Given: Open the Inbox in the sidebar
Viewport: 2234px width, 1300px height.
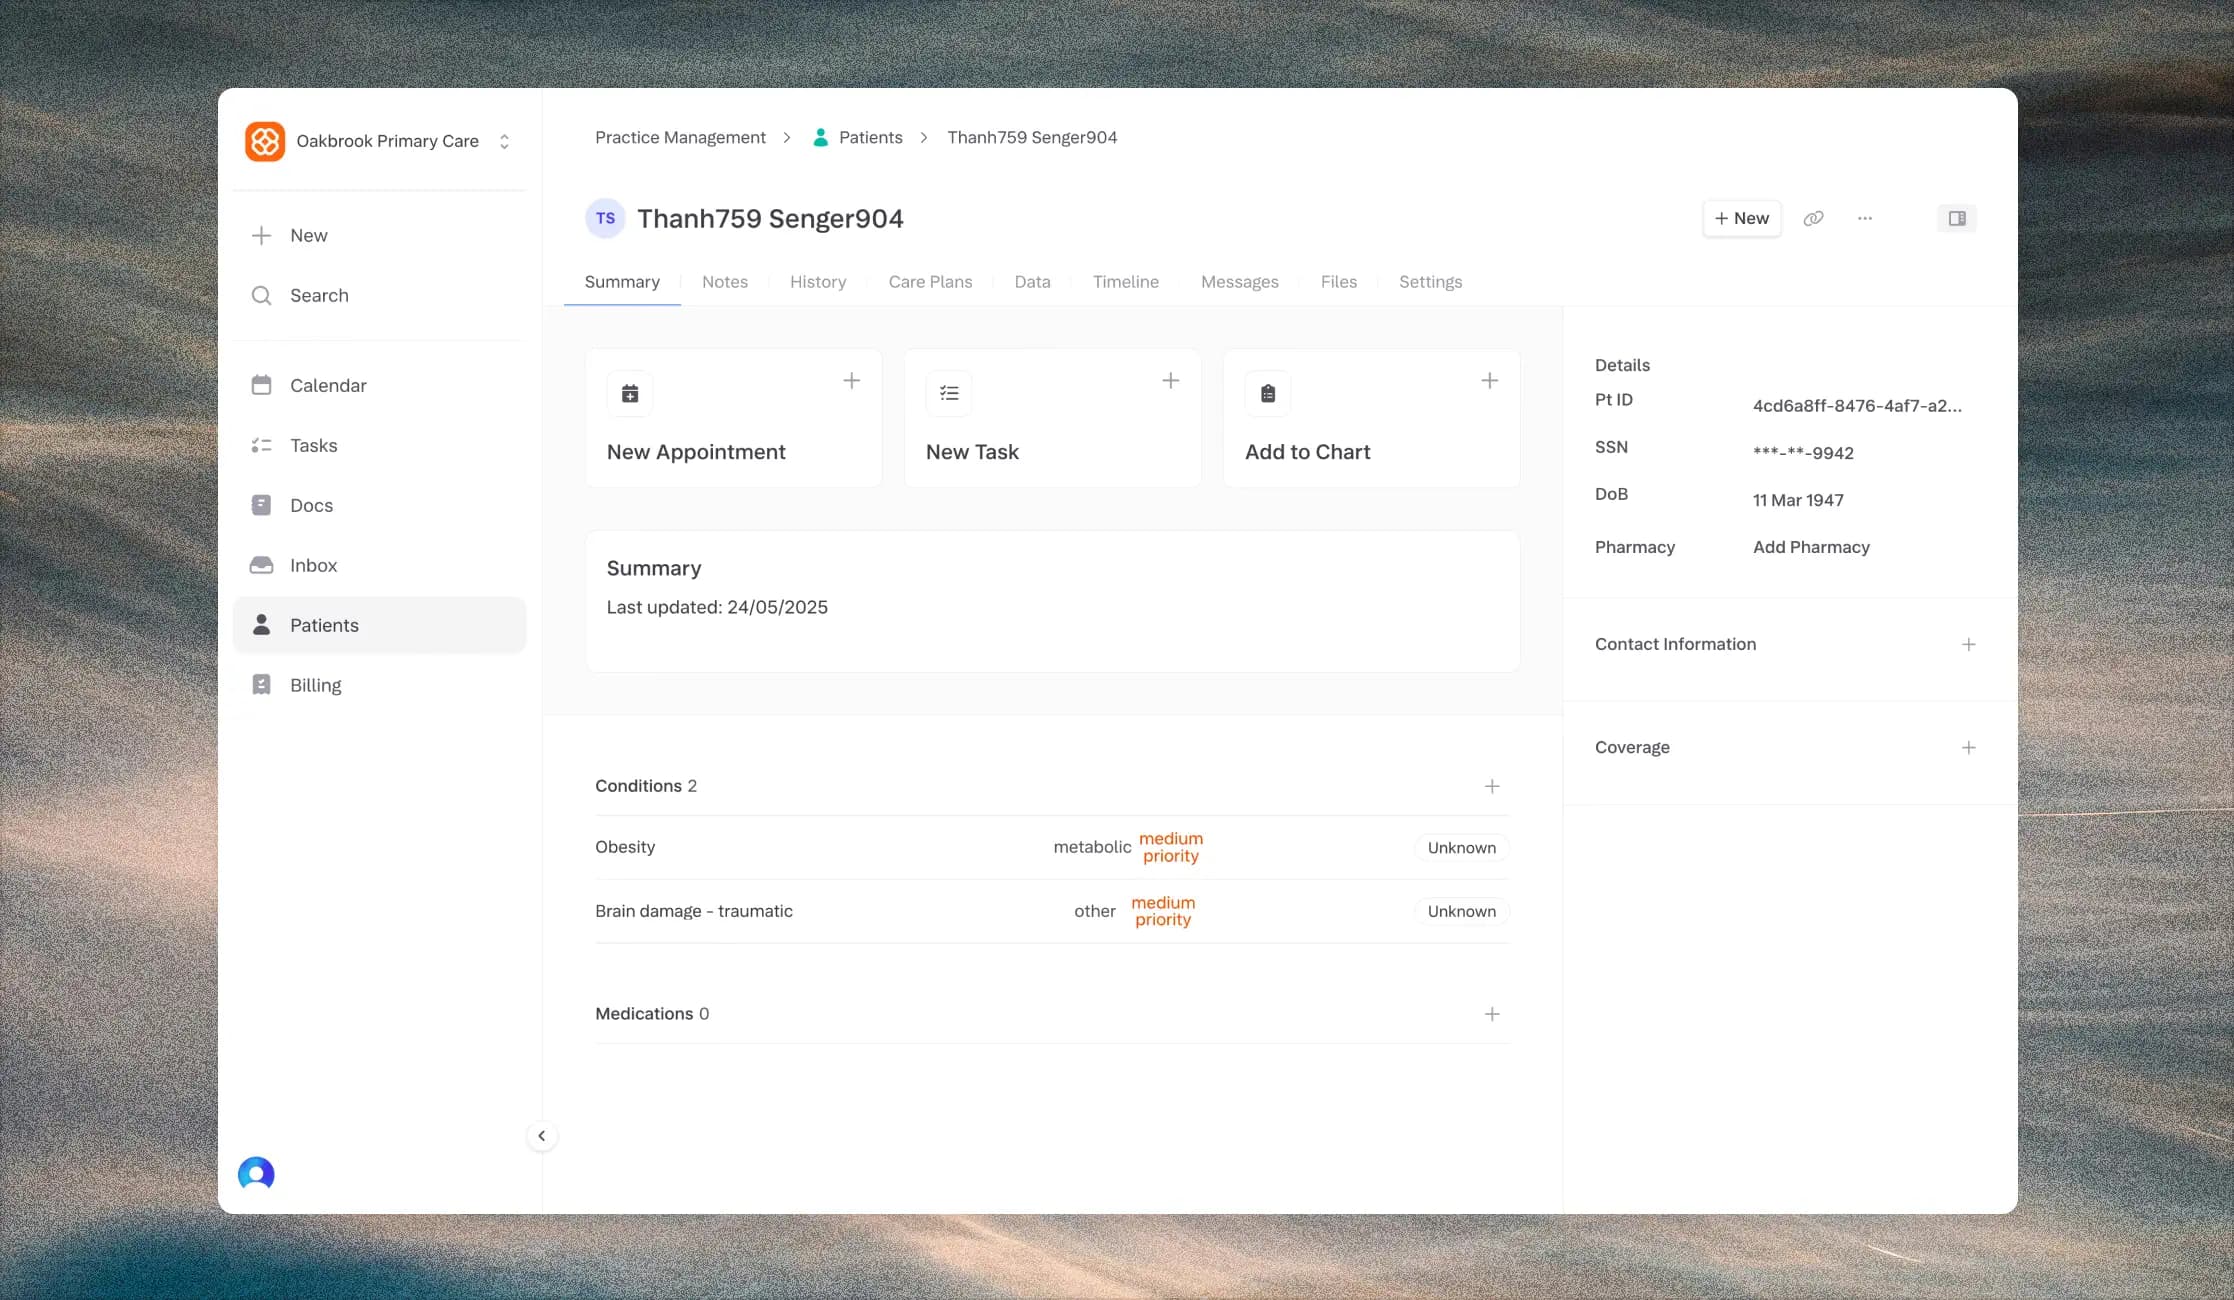Looking at the screenshot, I should click(313, 565).
